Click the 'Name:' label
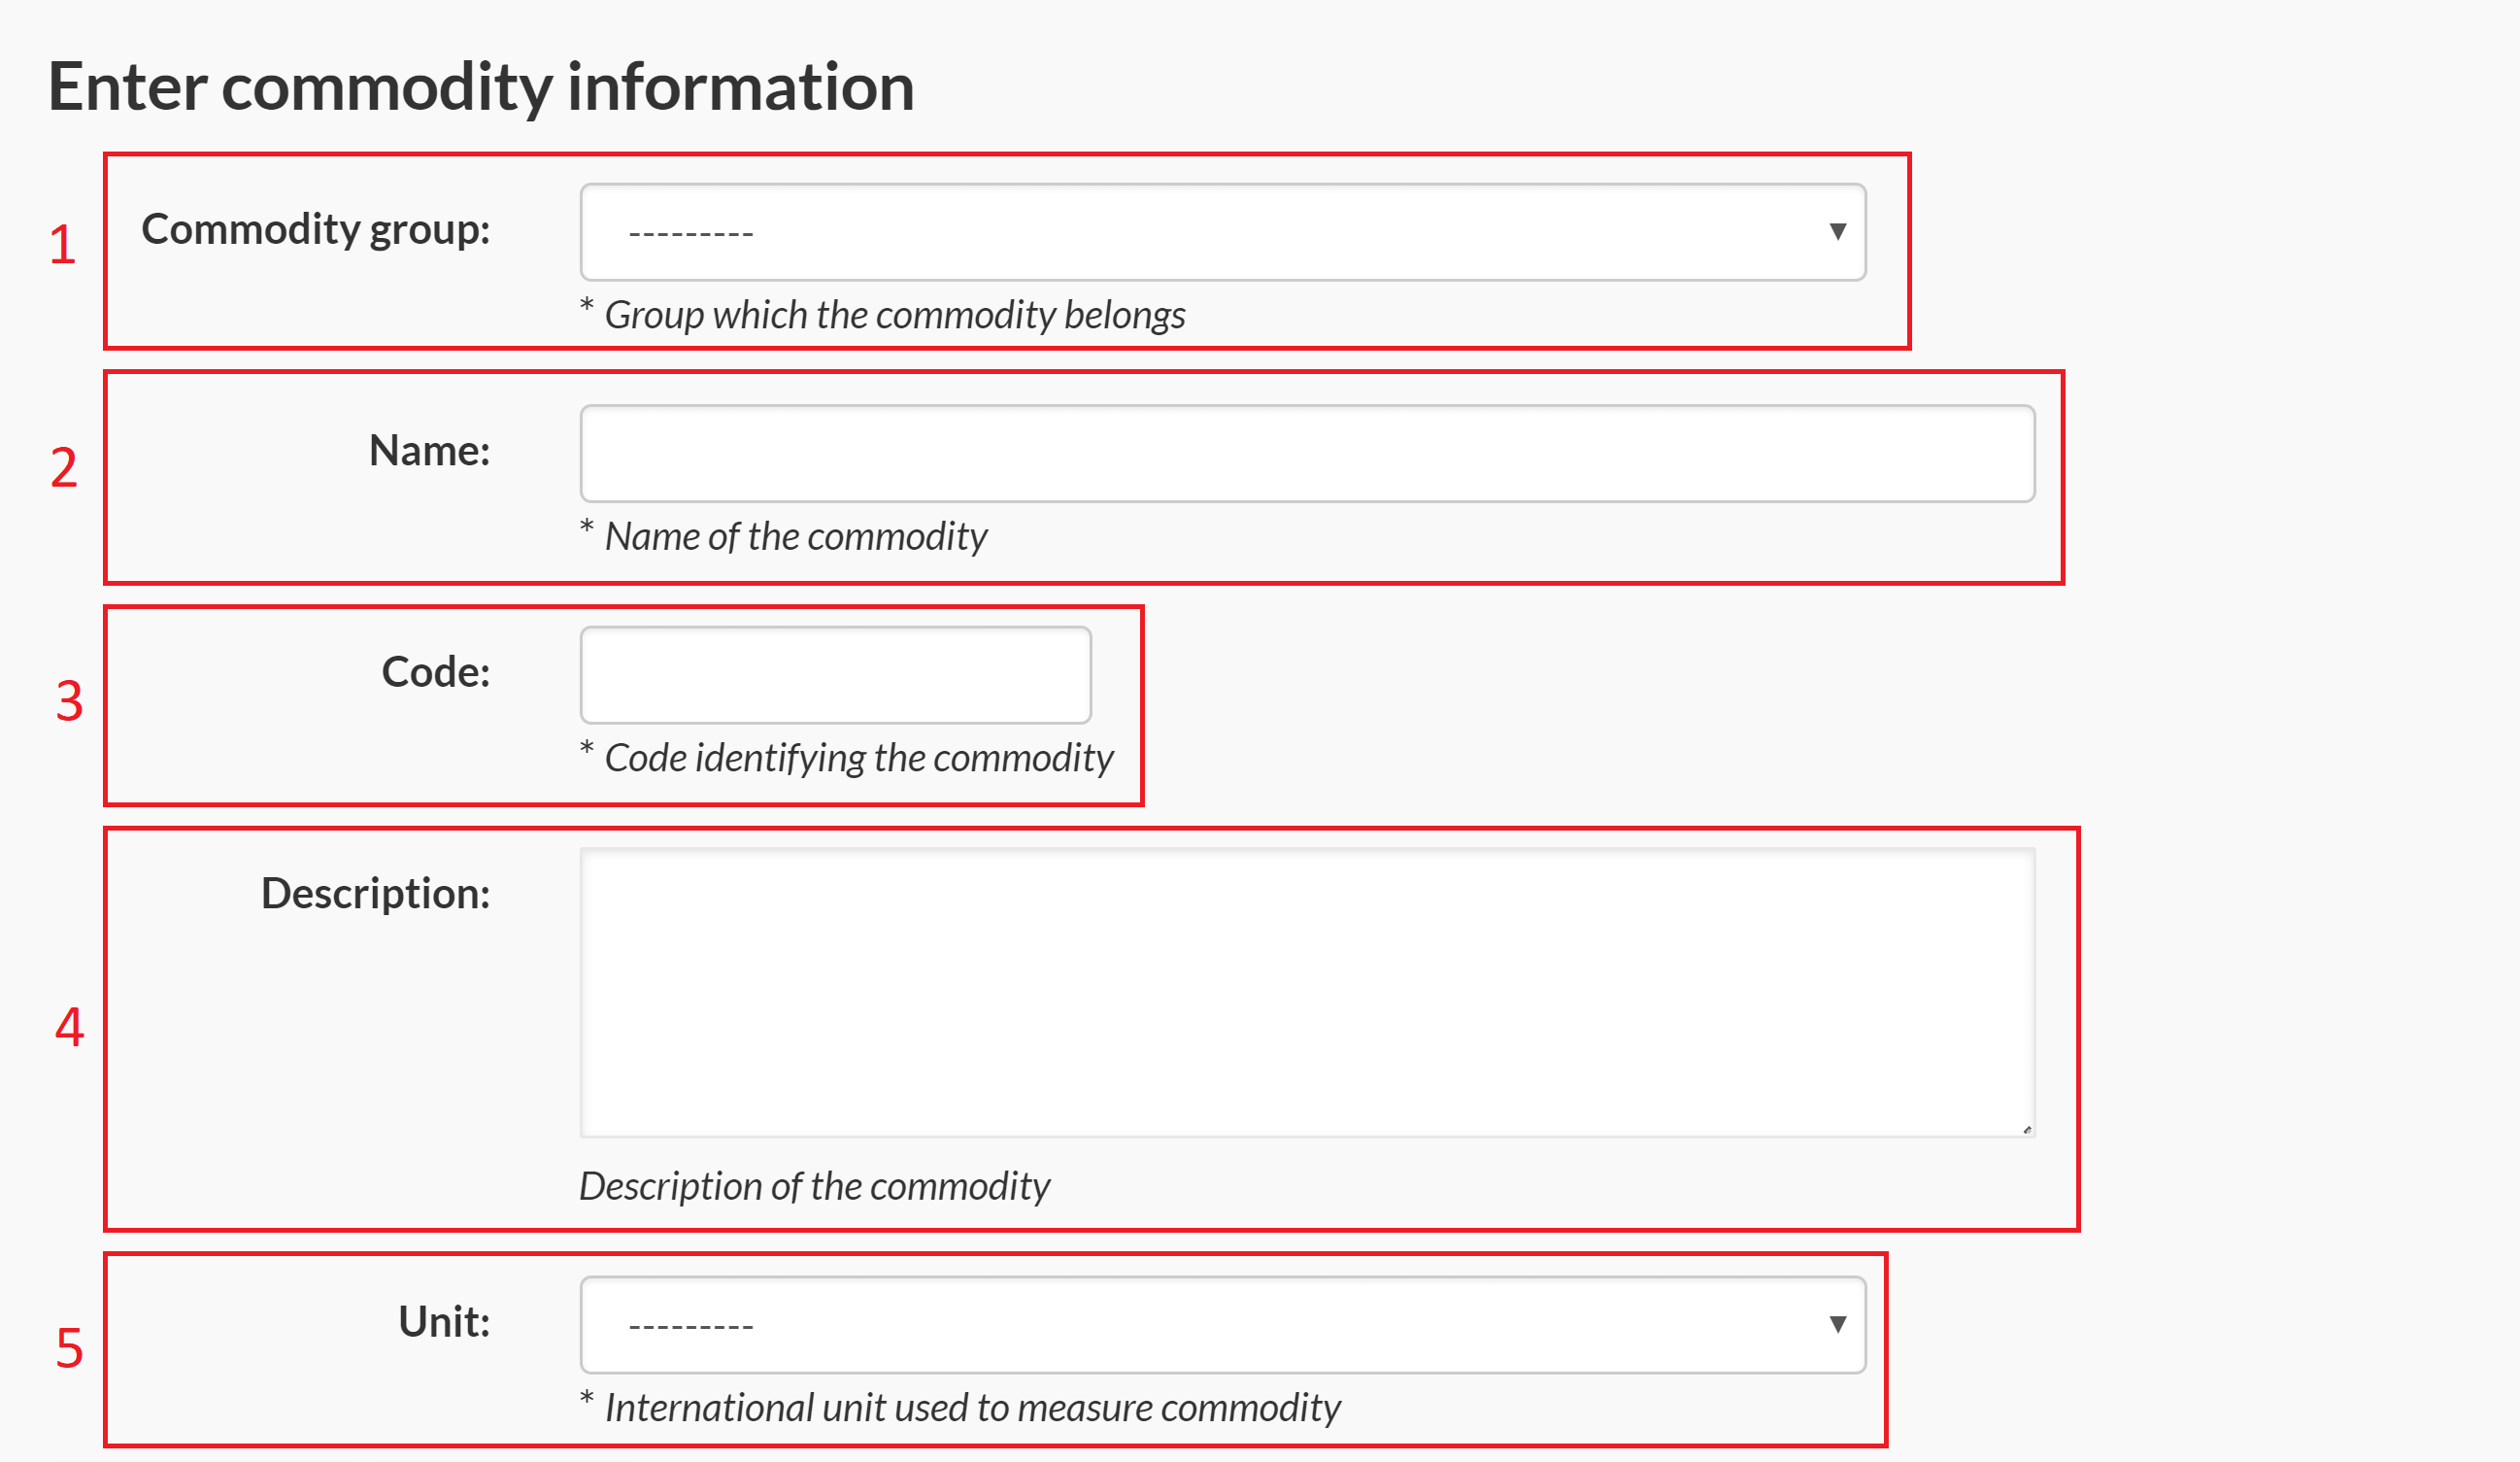The height and width of the screenshot is (1462, 2520). (430, 450)
